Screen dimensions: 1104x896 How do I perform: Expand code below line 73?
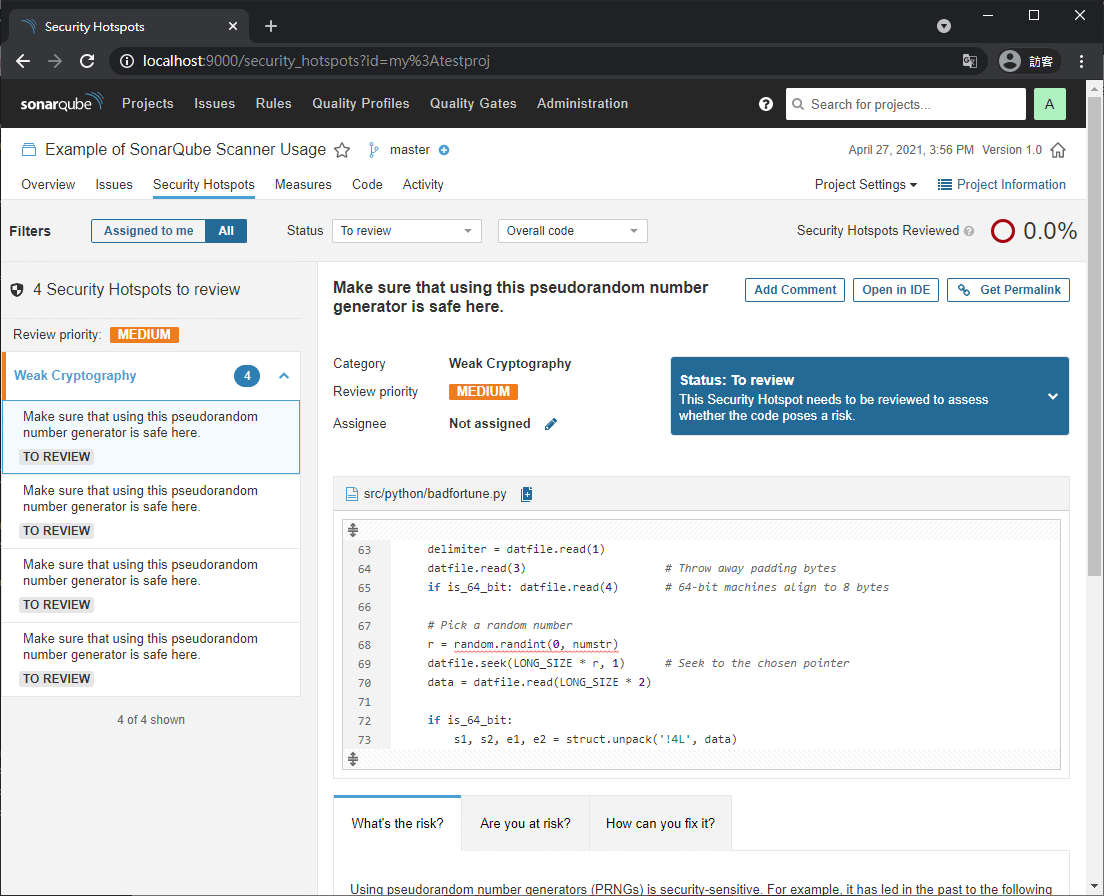pyautogui.click(x=353, y=759)
